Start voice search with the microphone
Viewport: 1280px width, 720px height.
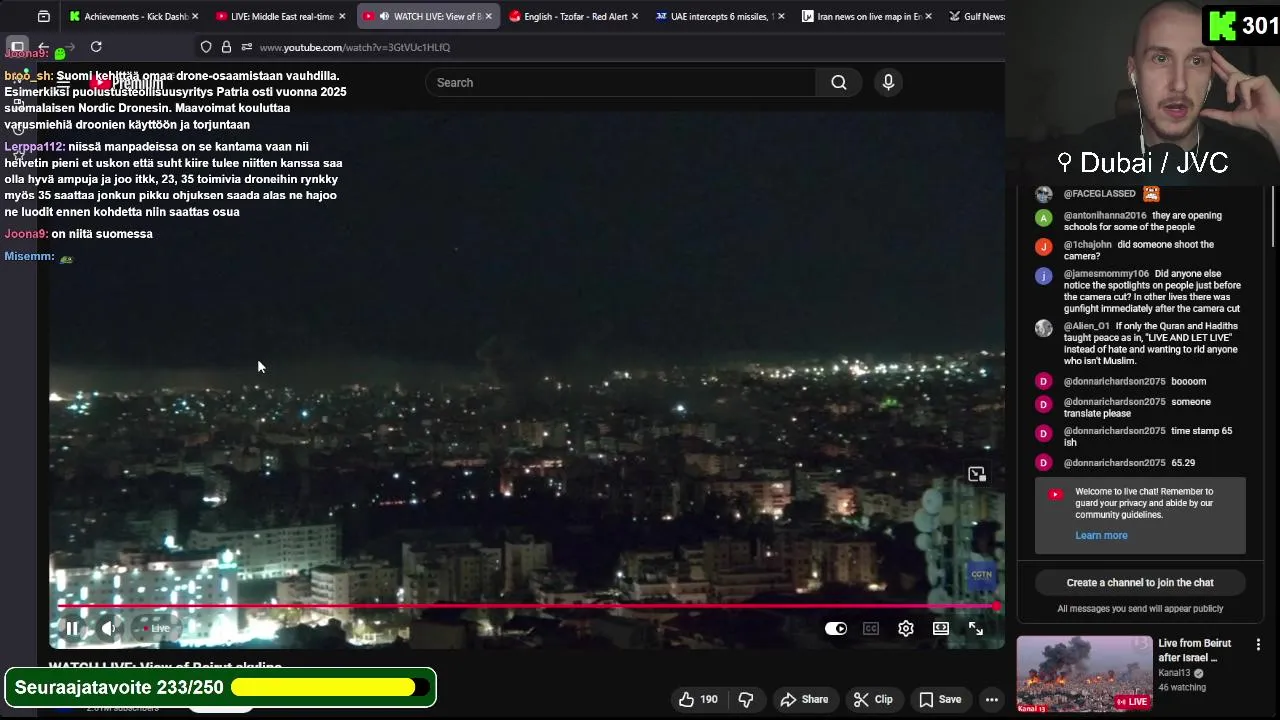coord(888,83)
